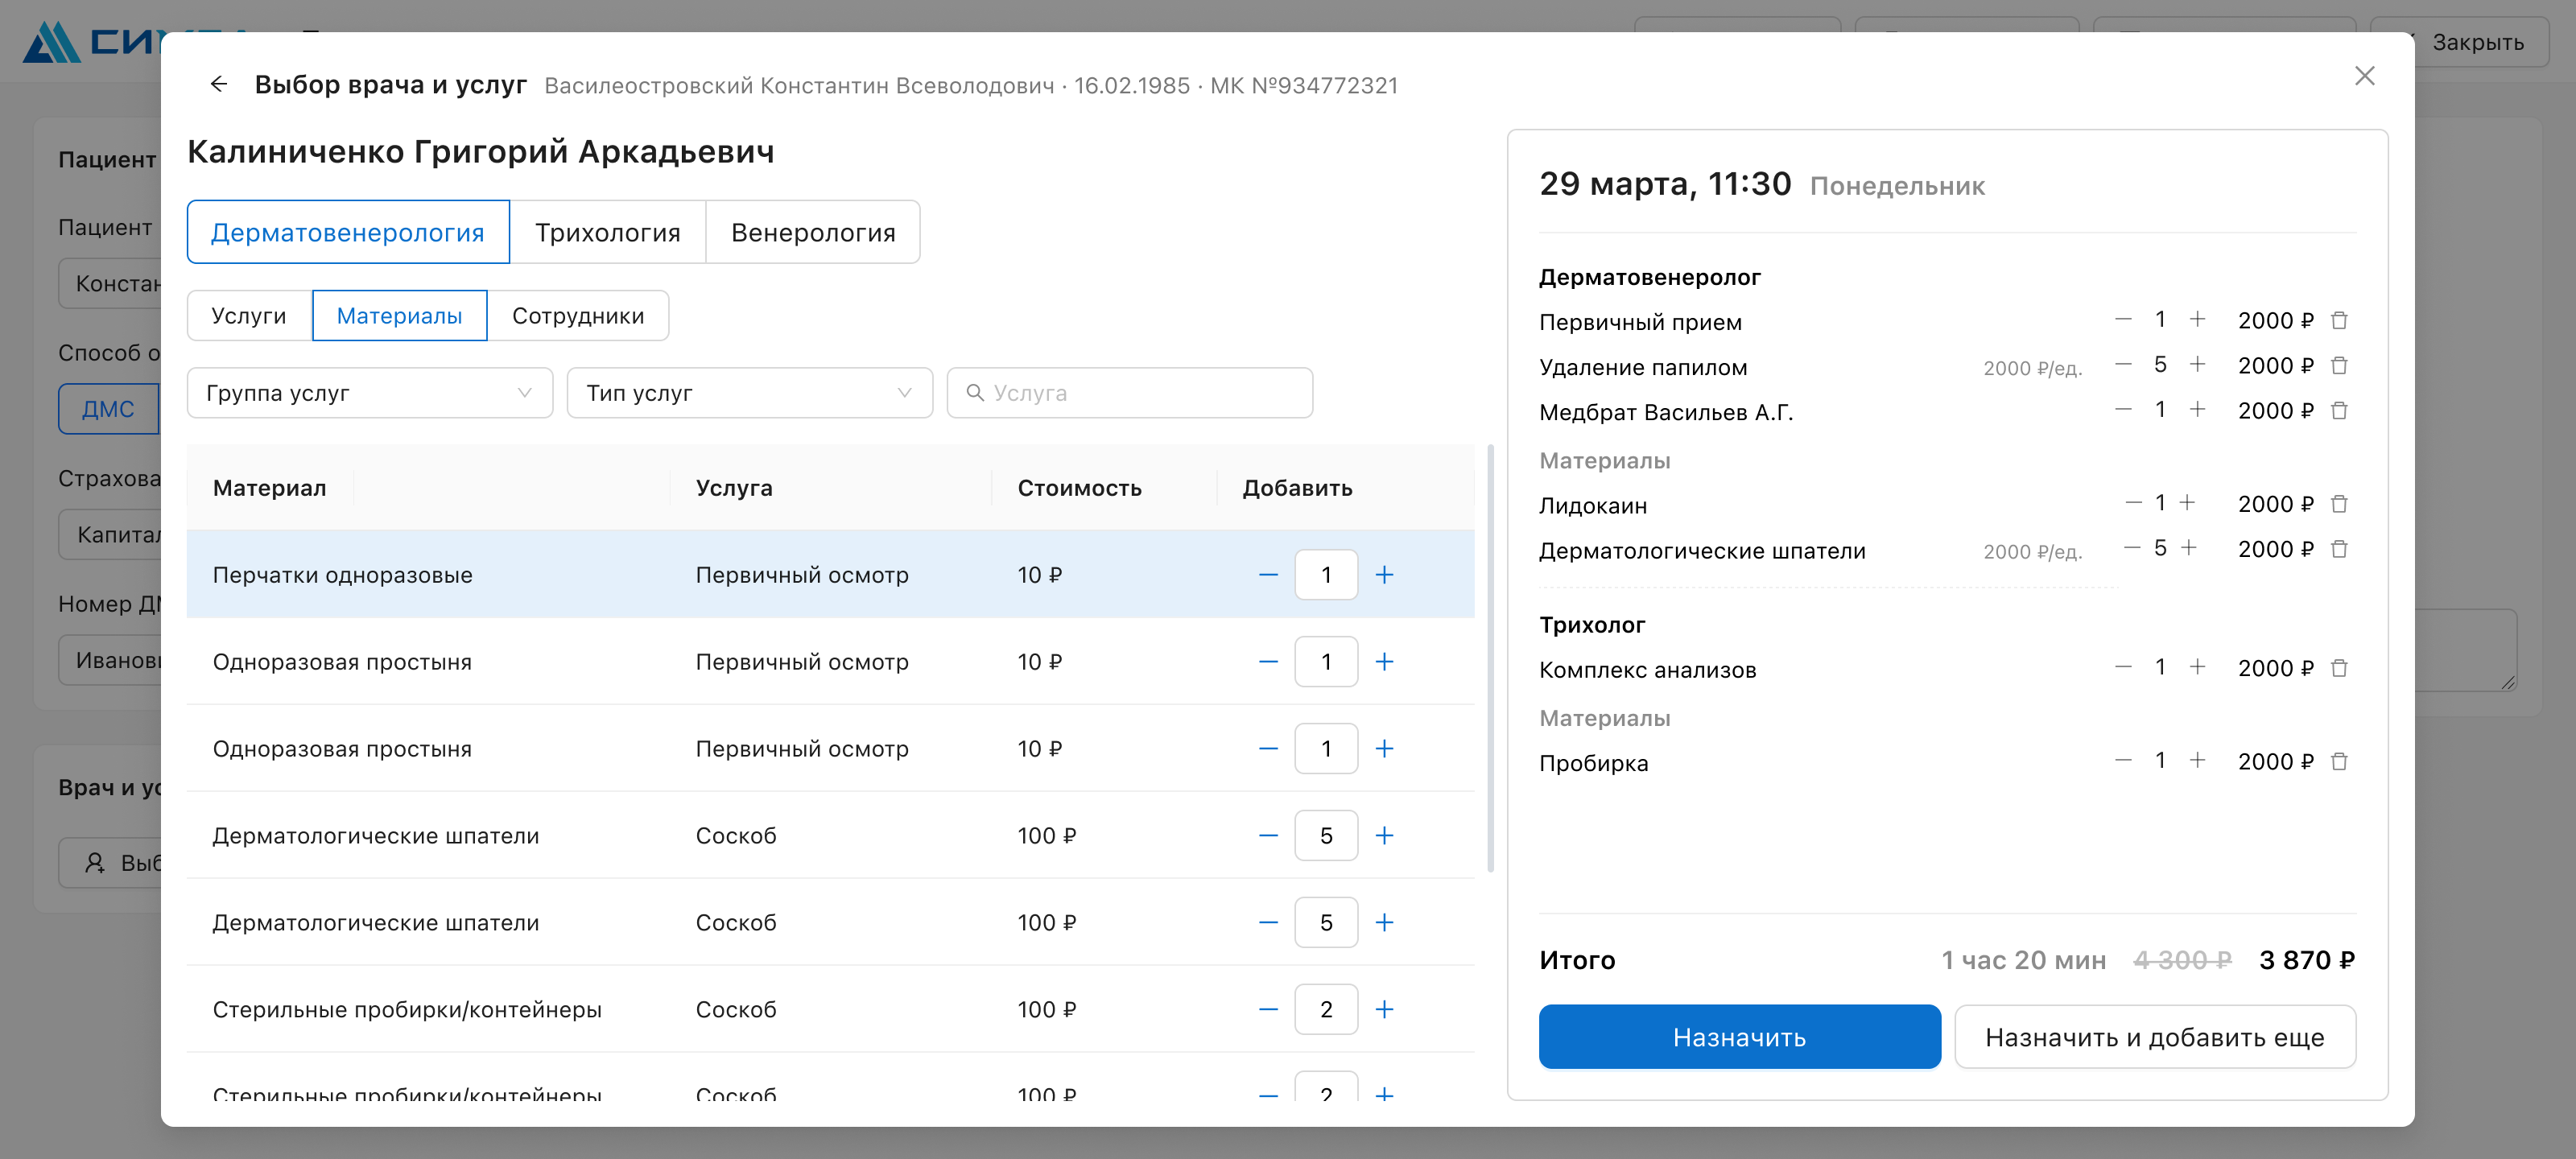This screenshot has width=2576, height=1159.
Task: Focus the Услуга search field
Action: 1129,393
